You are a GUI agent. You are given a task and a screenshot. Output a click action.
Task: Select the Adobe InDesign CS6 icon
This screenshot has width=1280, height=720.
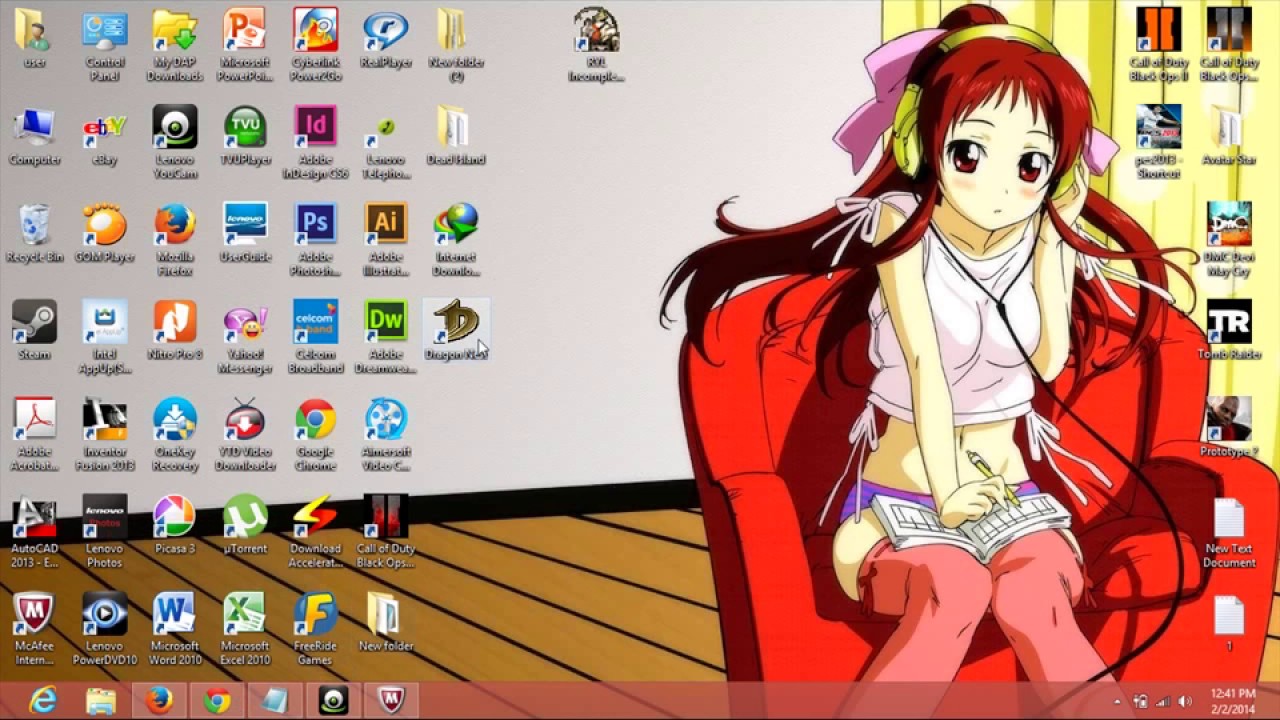[x=315, y=143]
